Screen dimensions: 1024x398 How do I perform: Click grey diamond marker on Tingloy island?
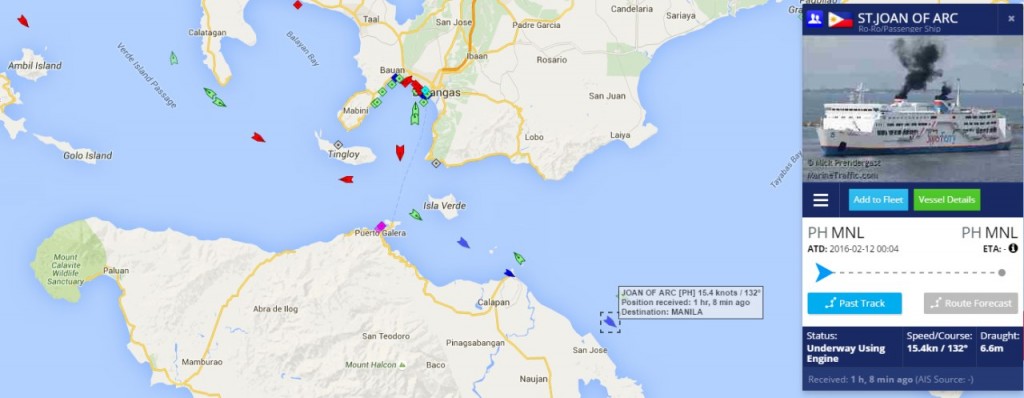click(x=338, y=144)
